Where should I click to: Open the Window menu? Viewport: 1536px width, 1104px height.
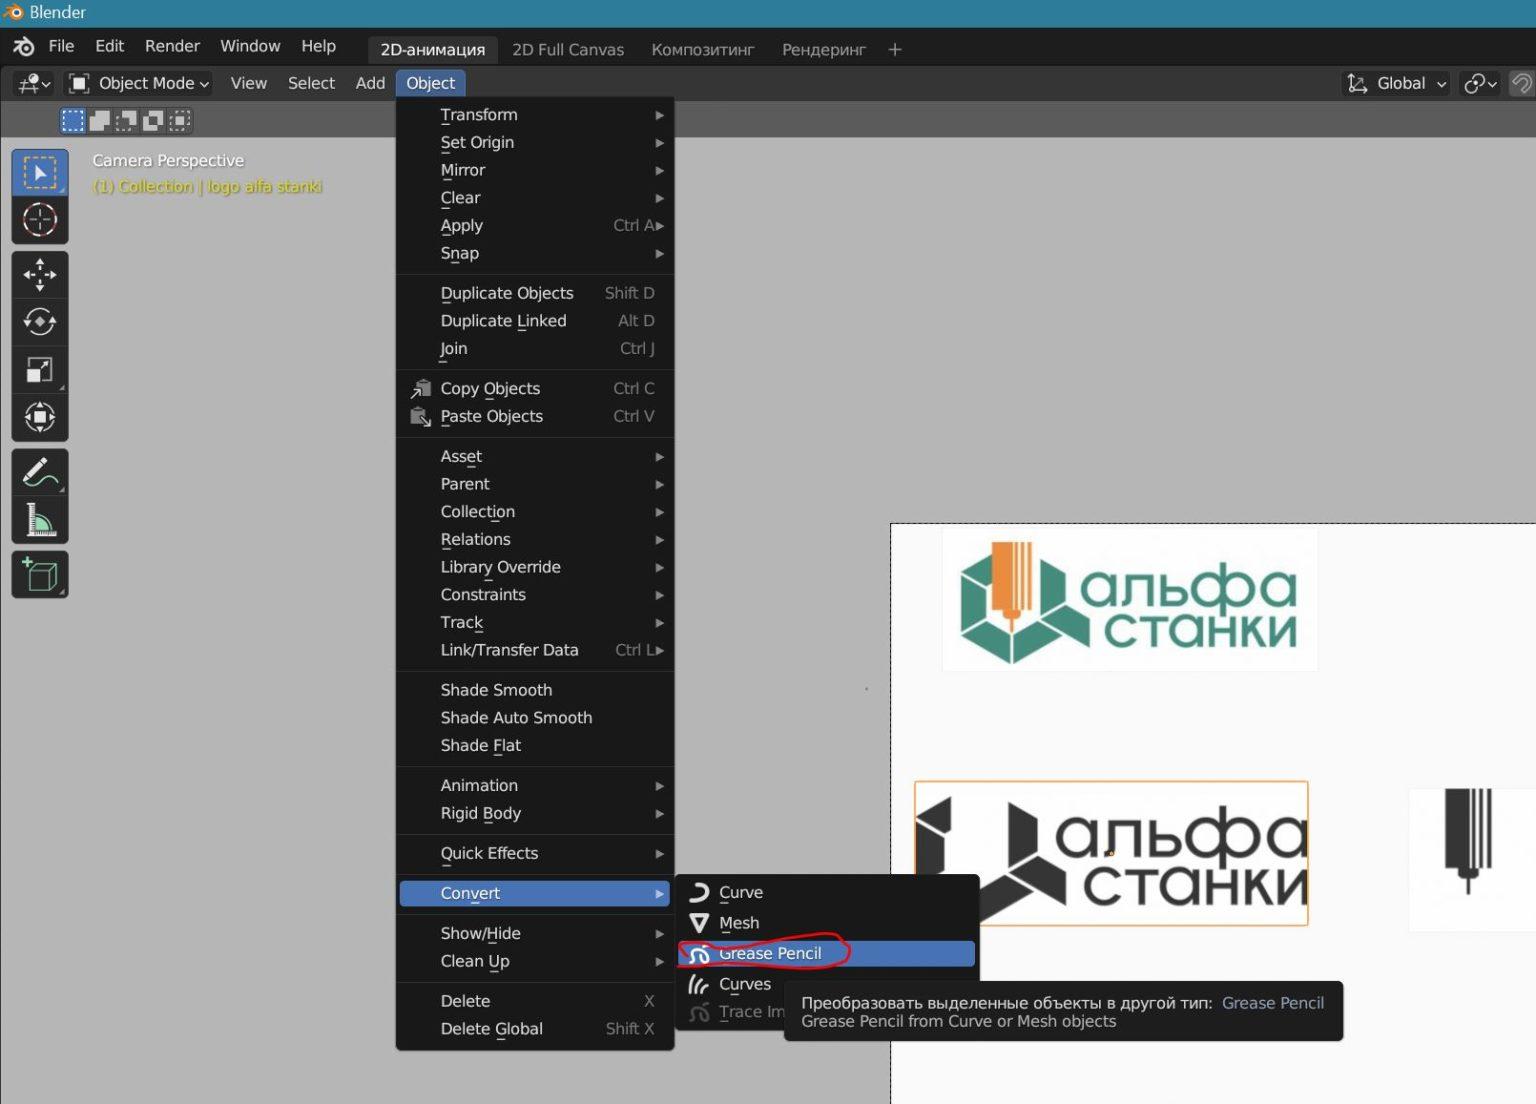coord(250,46)
